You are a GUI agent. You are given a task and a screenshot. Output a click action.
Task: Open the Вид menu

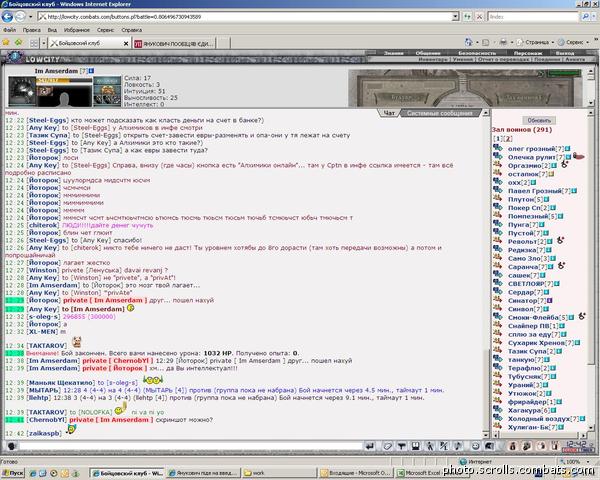[x=52, y=30]
